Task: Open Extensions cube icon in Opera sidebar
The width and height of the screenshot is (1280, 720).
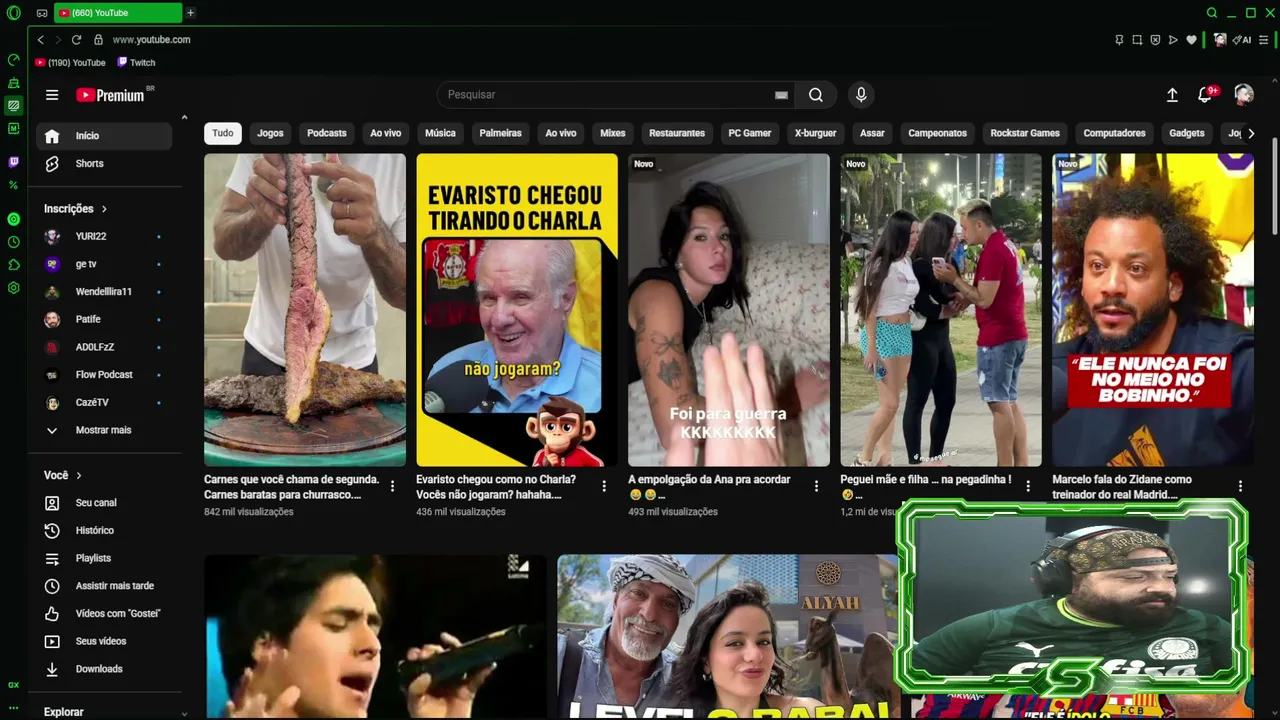Action: [14, 265]
